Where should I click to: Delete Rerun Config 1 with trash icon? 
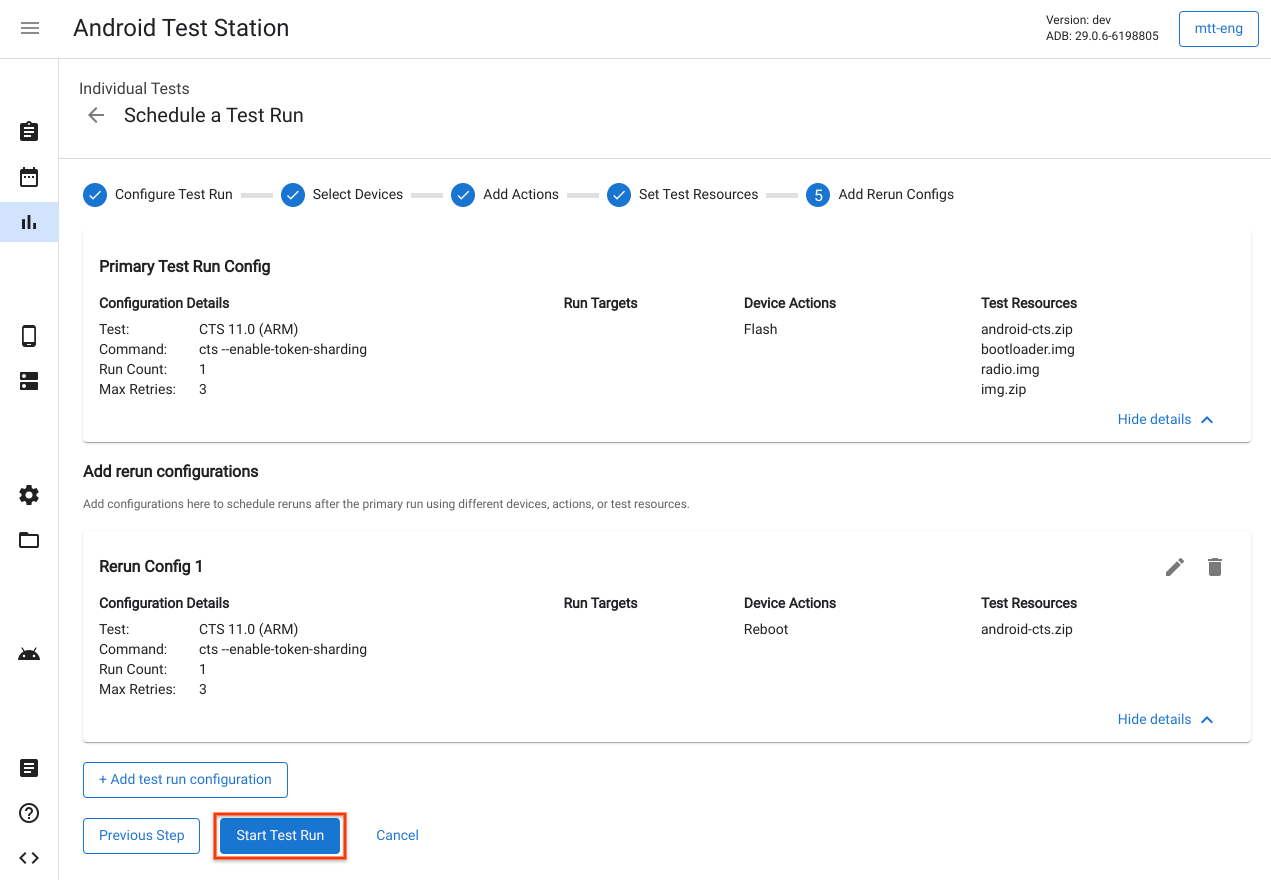(1215, 567)
